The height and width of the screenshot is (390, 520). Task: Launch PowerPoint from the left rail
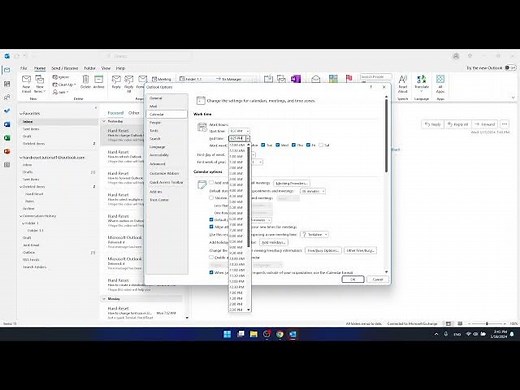tap(7, 151)
